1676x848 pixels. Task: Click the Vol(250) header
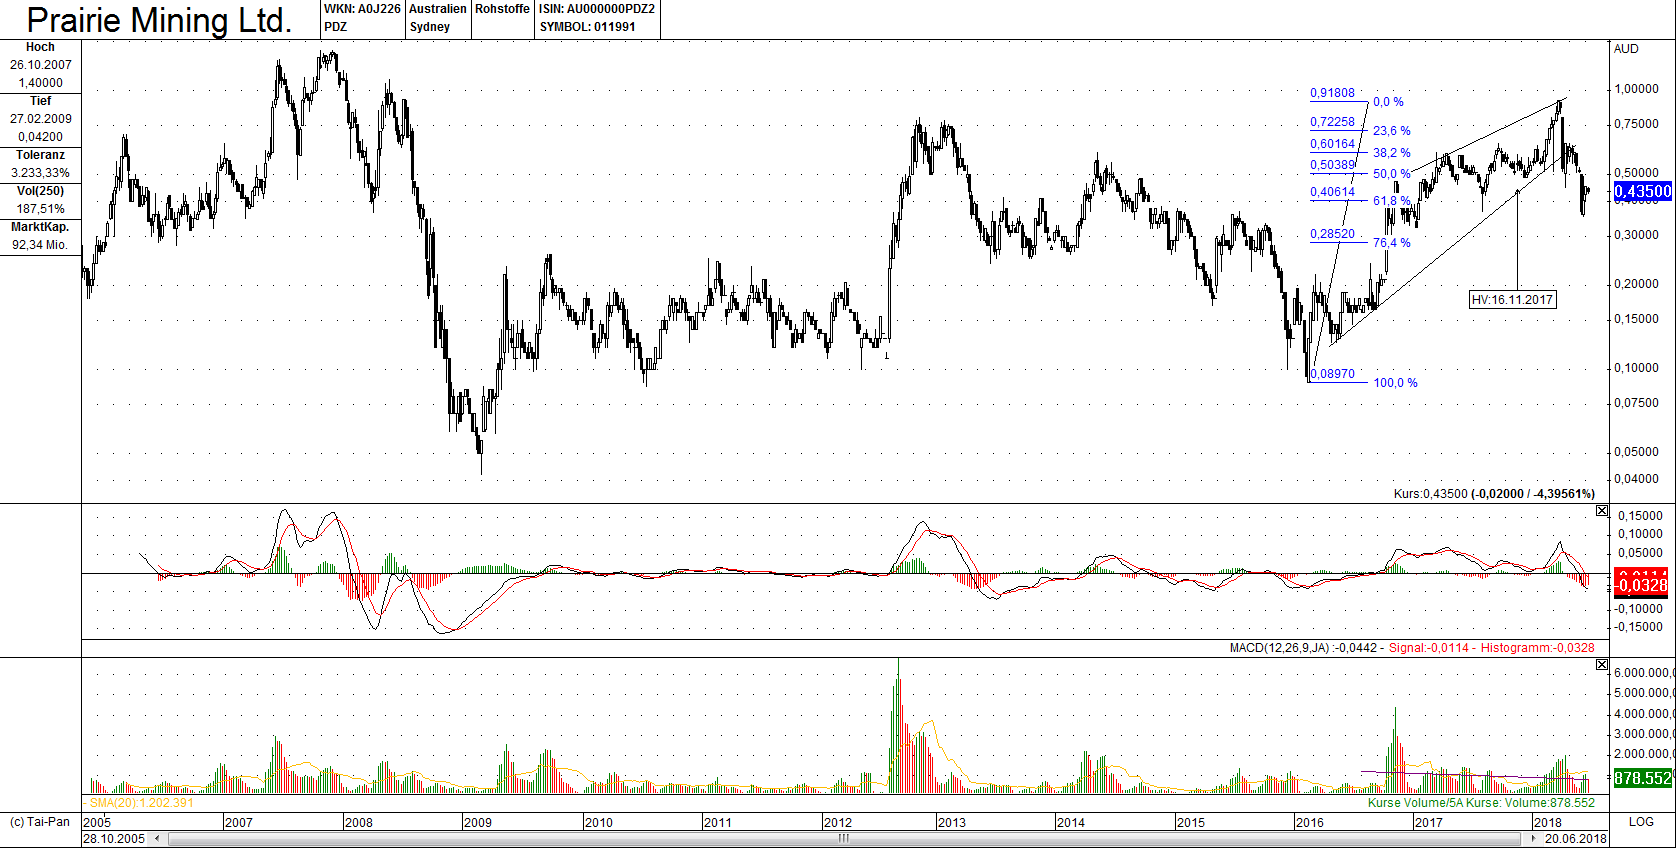click(x=40, y=191)
